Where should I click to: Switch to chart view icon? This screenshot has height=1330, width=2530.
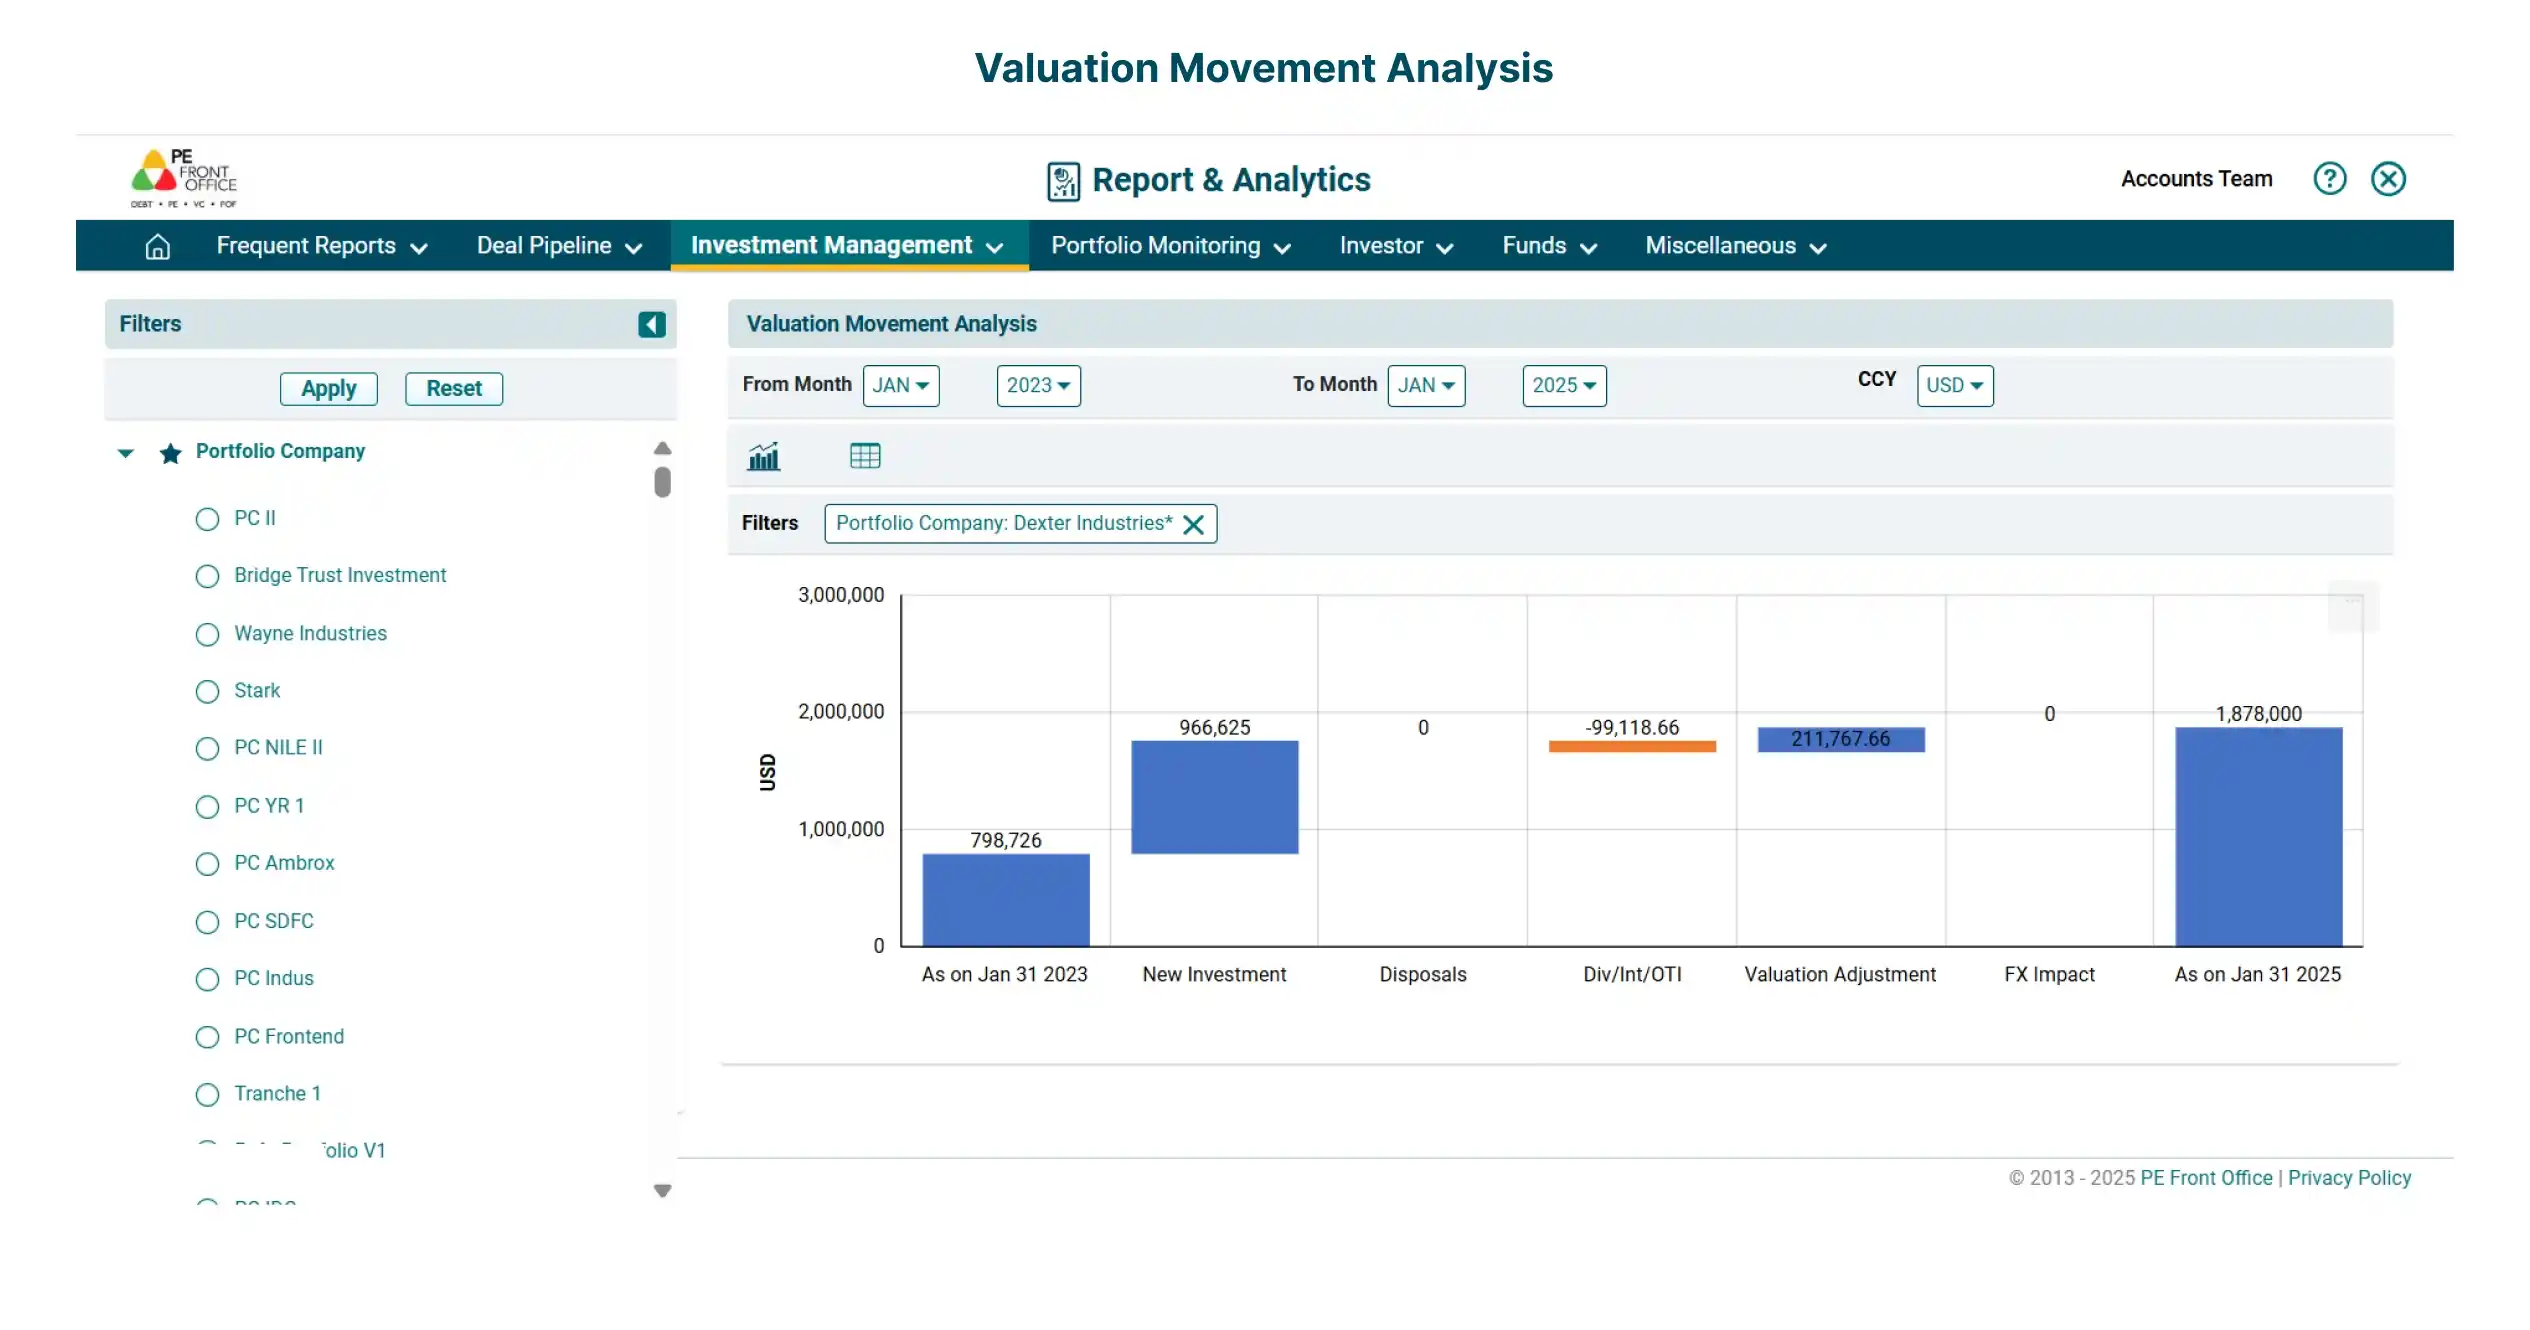[x=764, y=456]
